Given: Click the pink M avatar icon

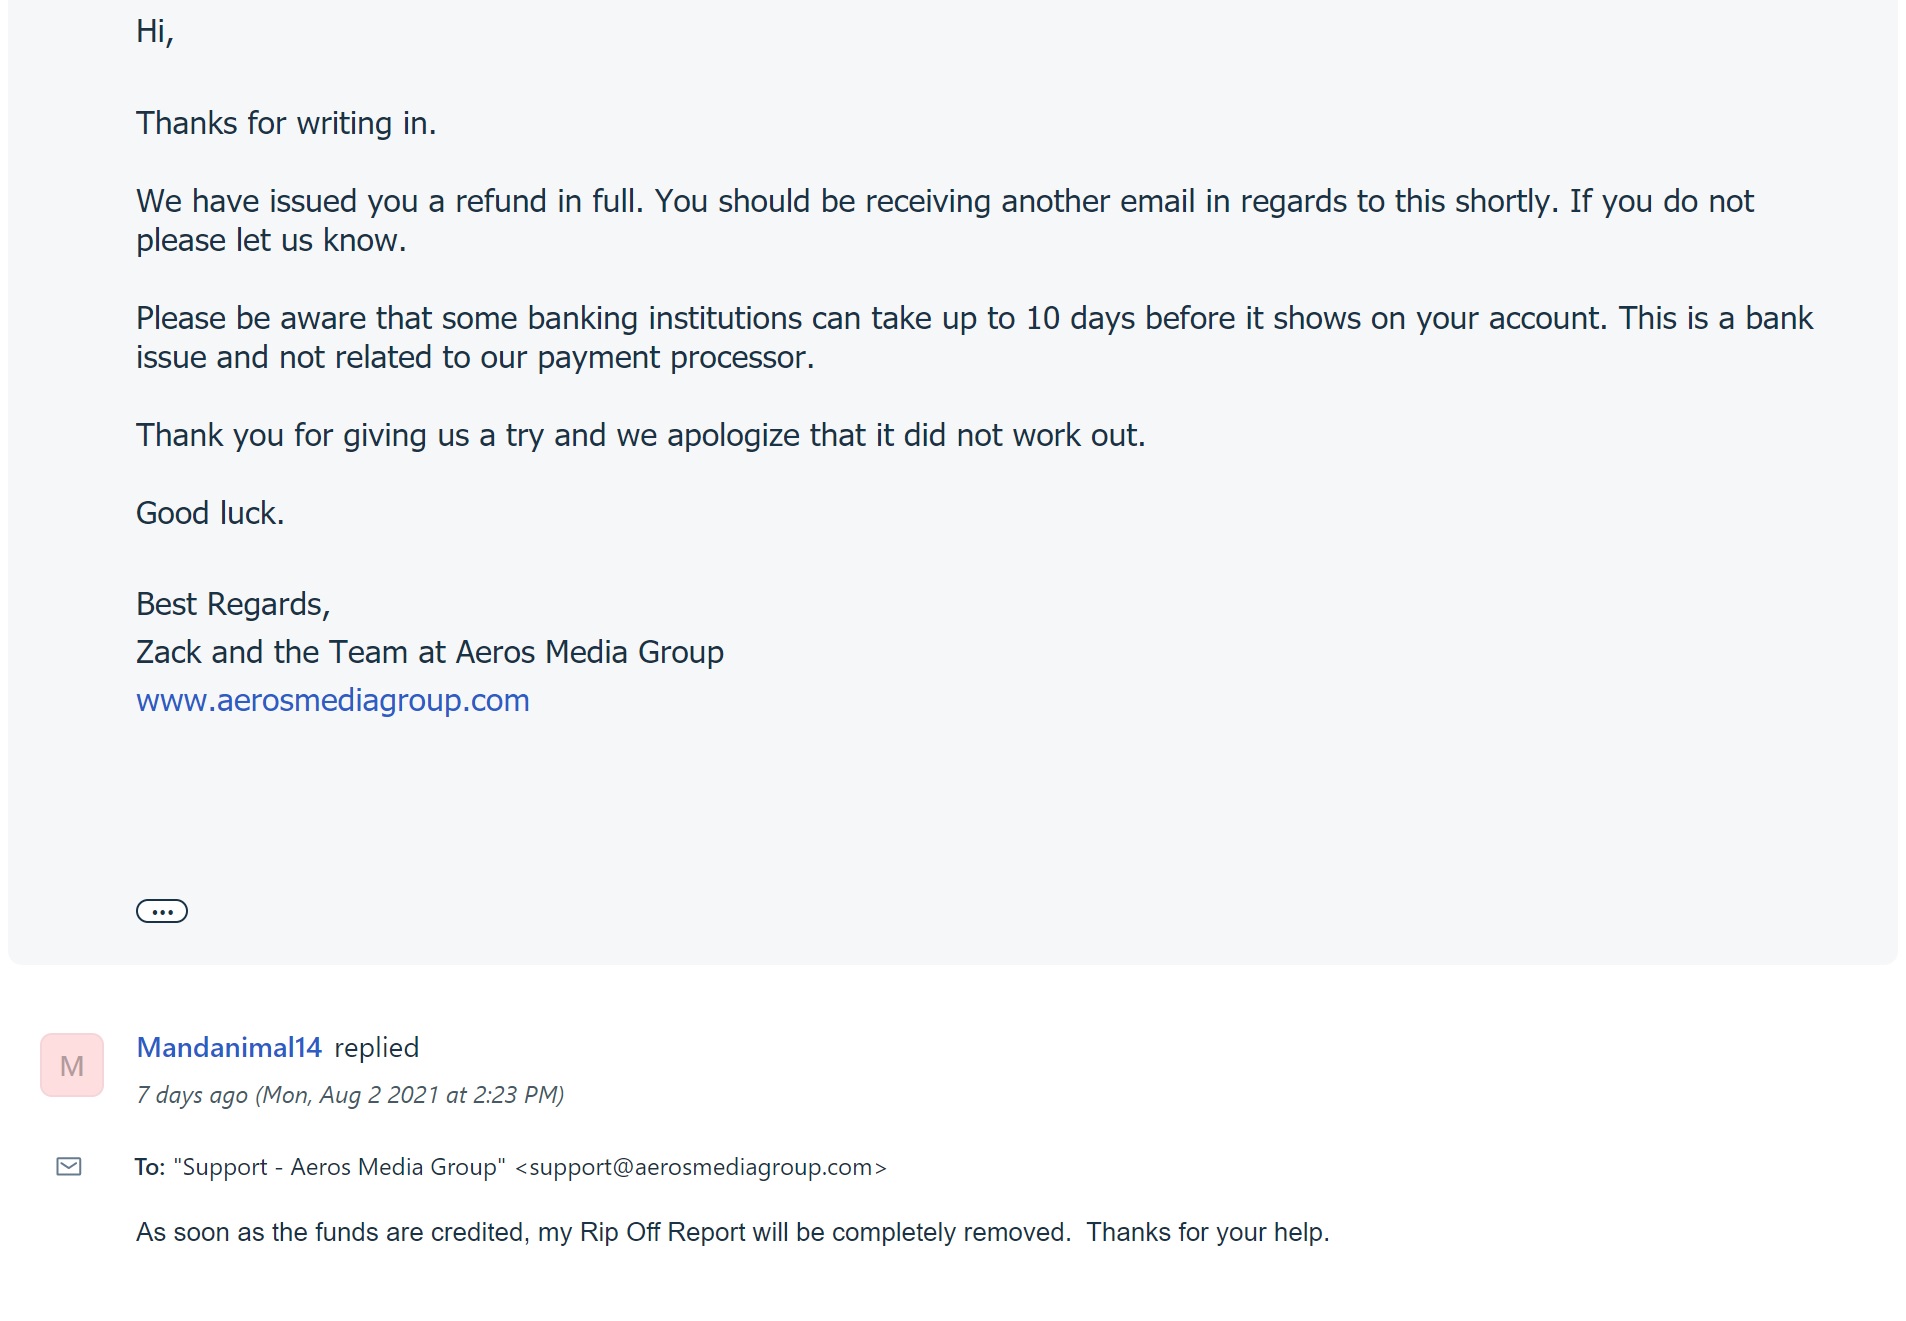Looking at the screenshot, I should [72, 1065].
